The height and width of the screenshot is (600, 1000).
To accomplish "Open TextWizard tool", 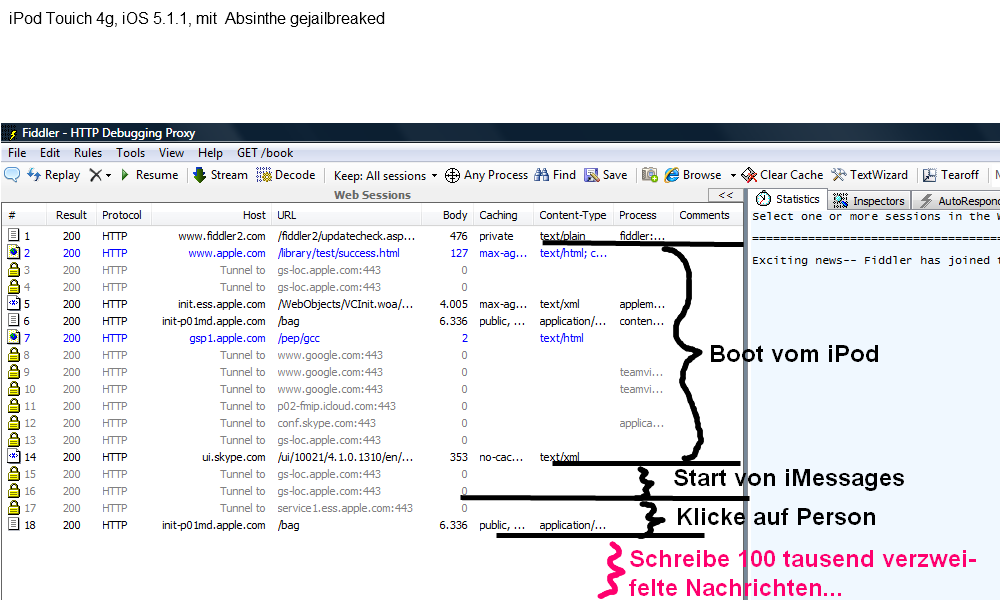I will click(869, 175).
